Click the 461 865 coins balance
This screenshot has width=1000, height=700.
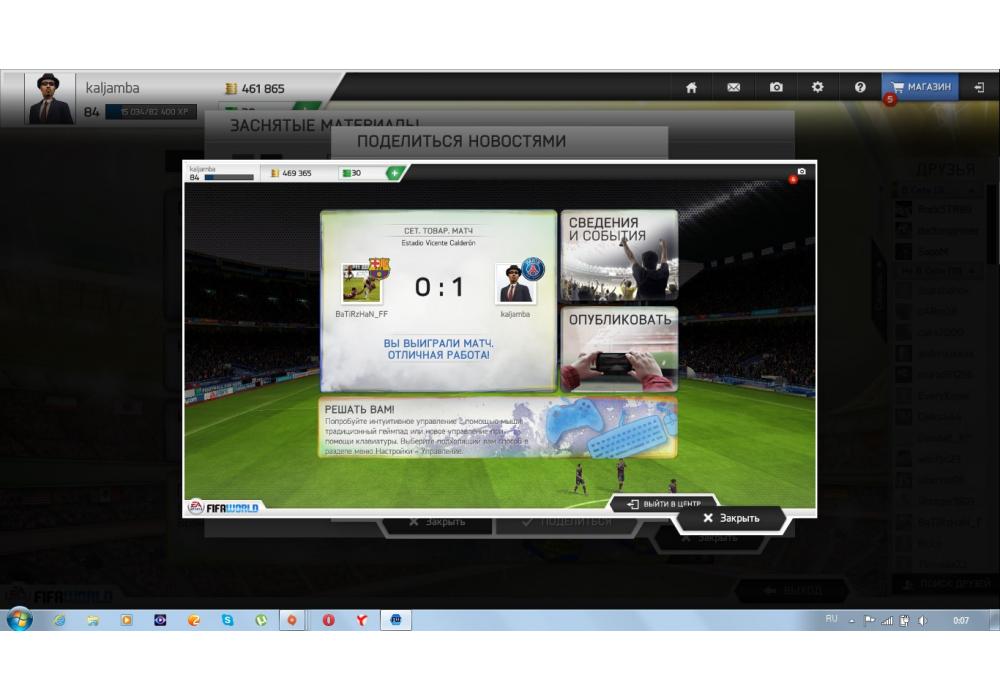(x=255, y=89)
